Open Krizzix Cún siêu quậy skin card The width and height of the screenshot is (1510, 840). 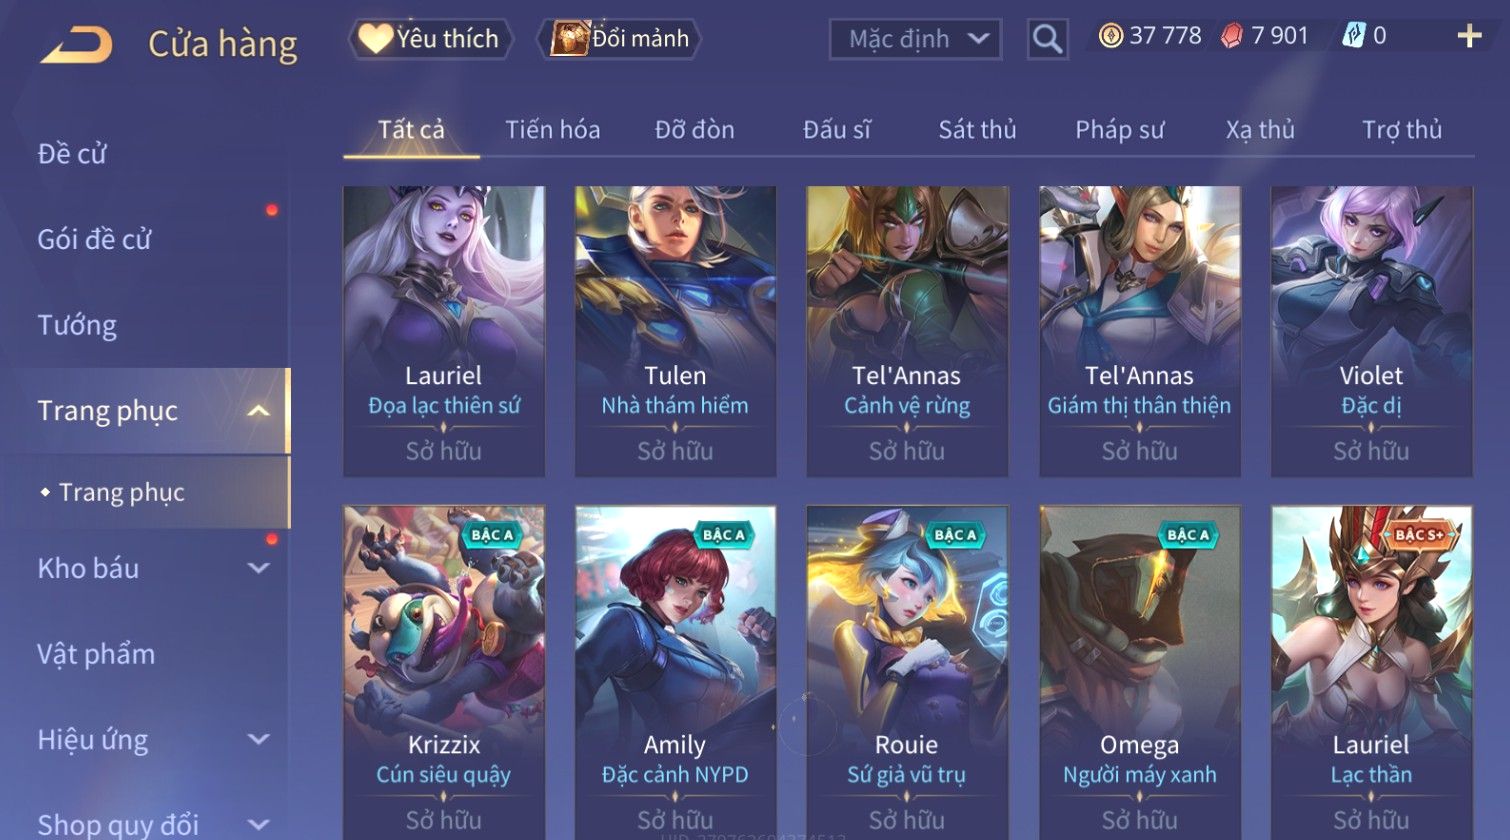[444, 672]
